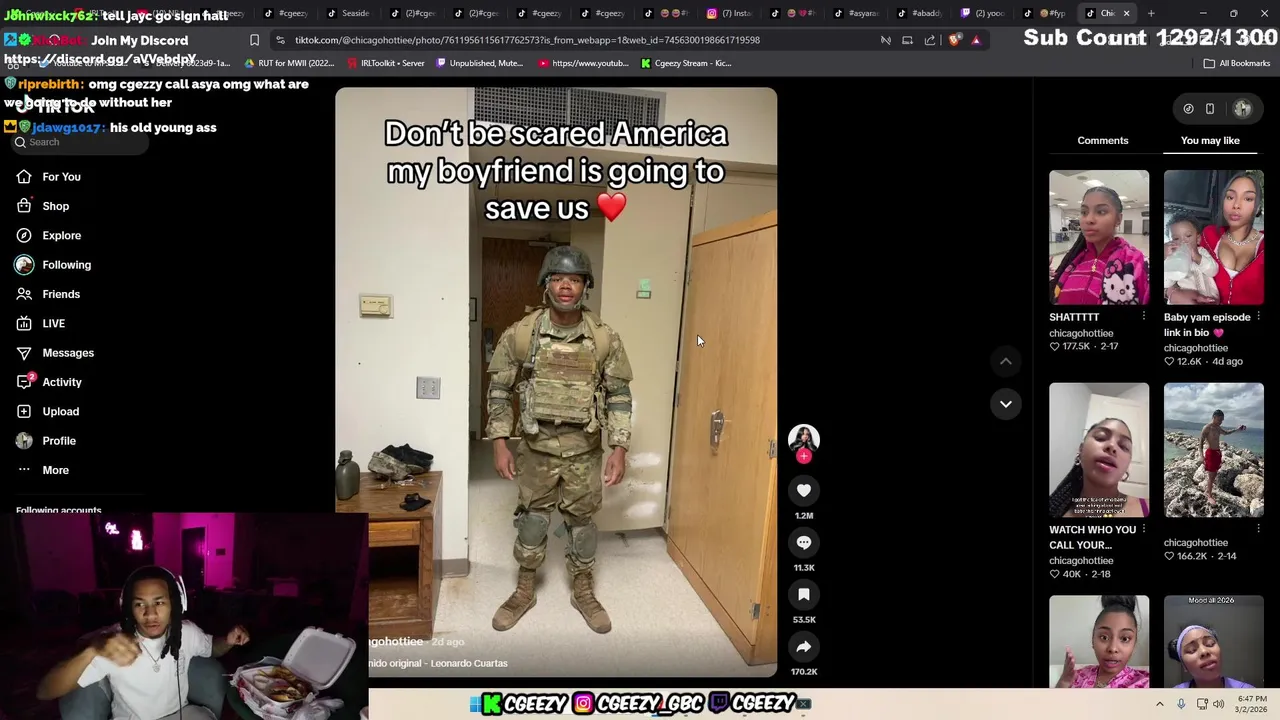Open options menu for the SHATTTTT video
The image size is (1280, 720).
1143,317
